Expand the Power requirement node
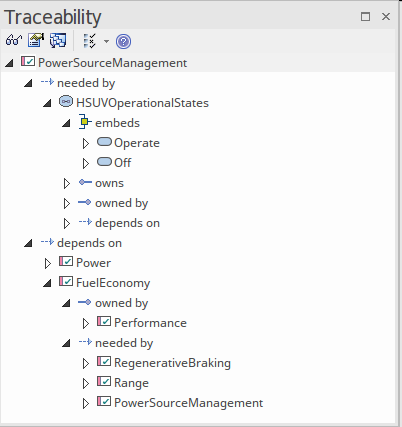402x427 pixels. [x=48, y=263]
